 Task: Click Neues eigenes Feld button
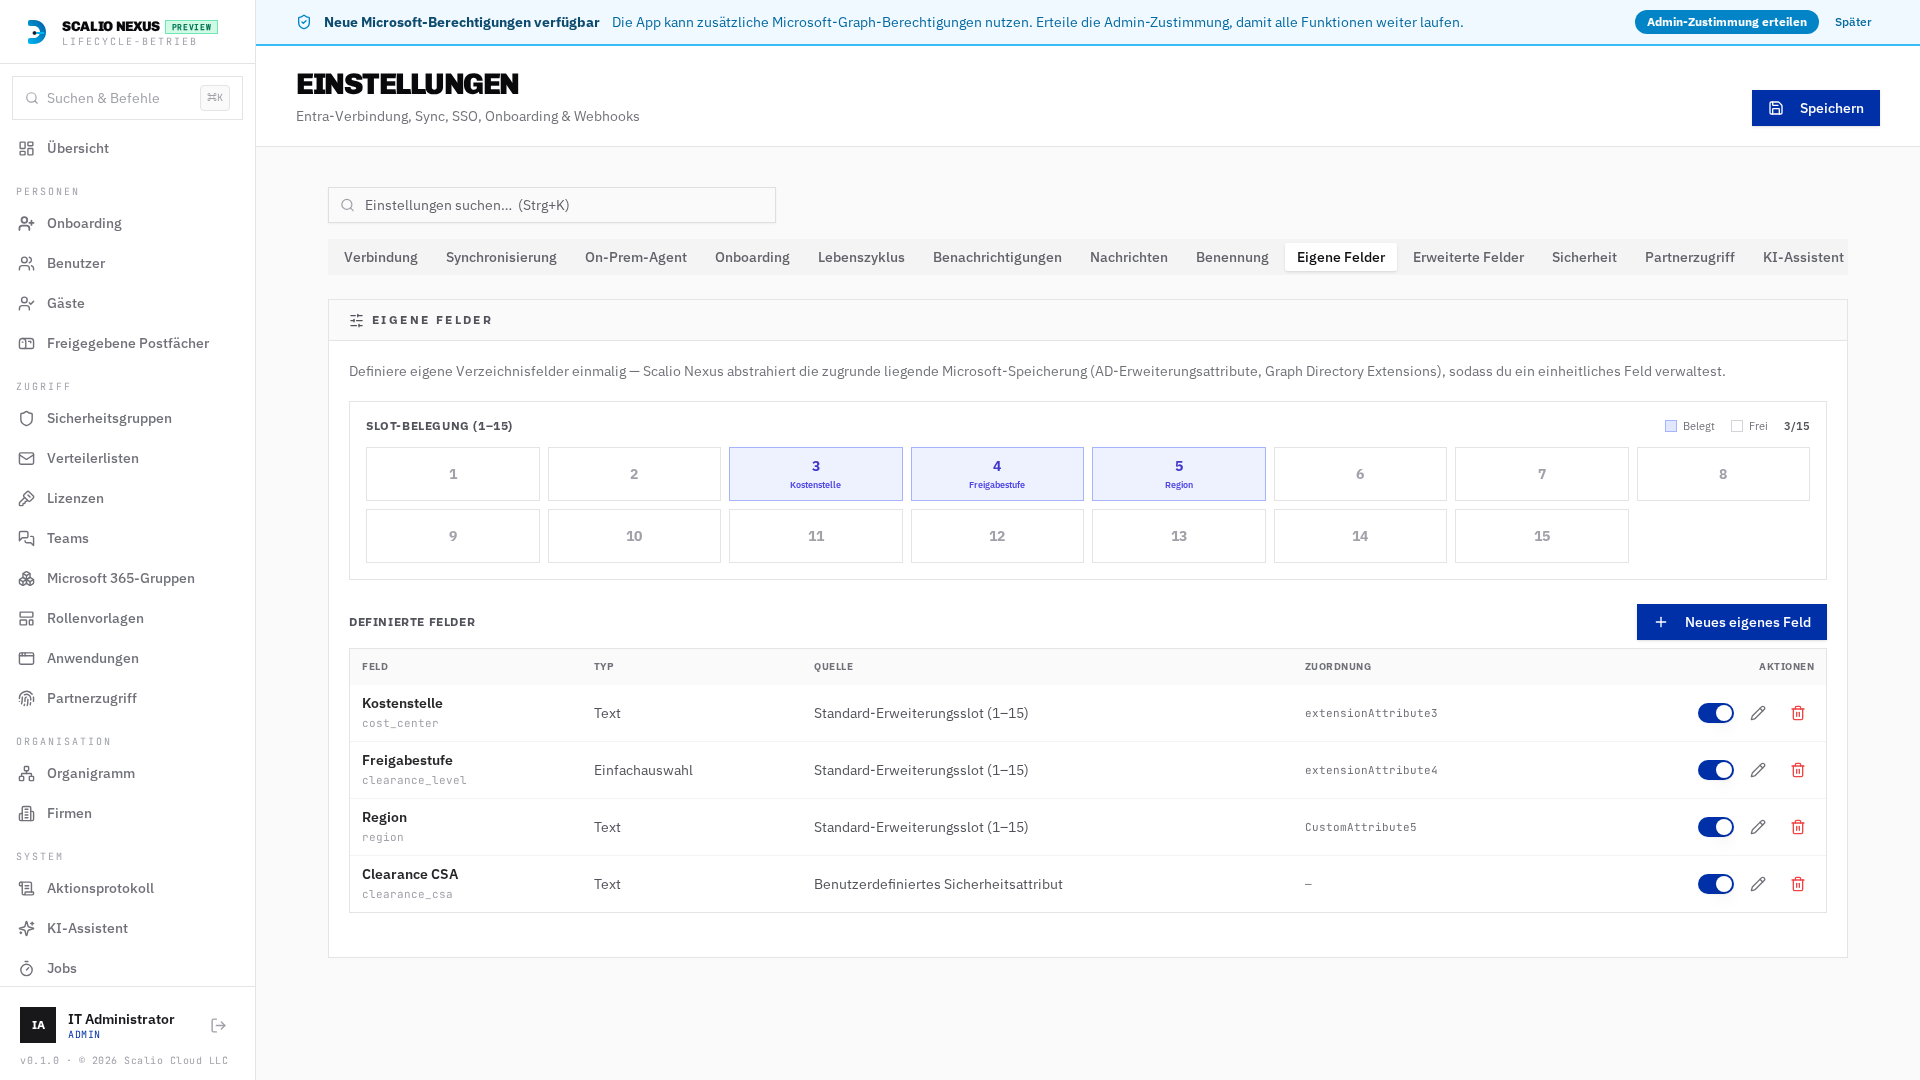tap(1731, 622)
